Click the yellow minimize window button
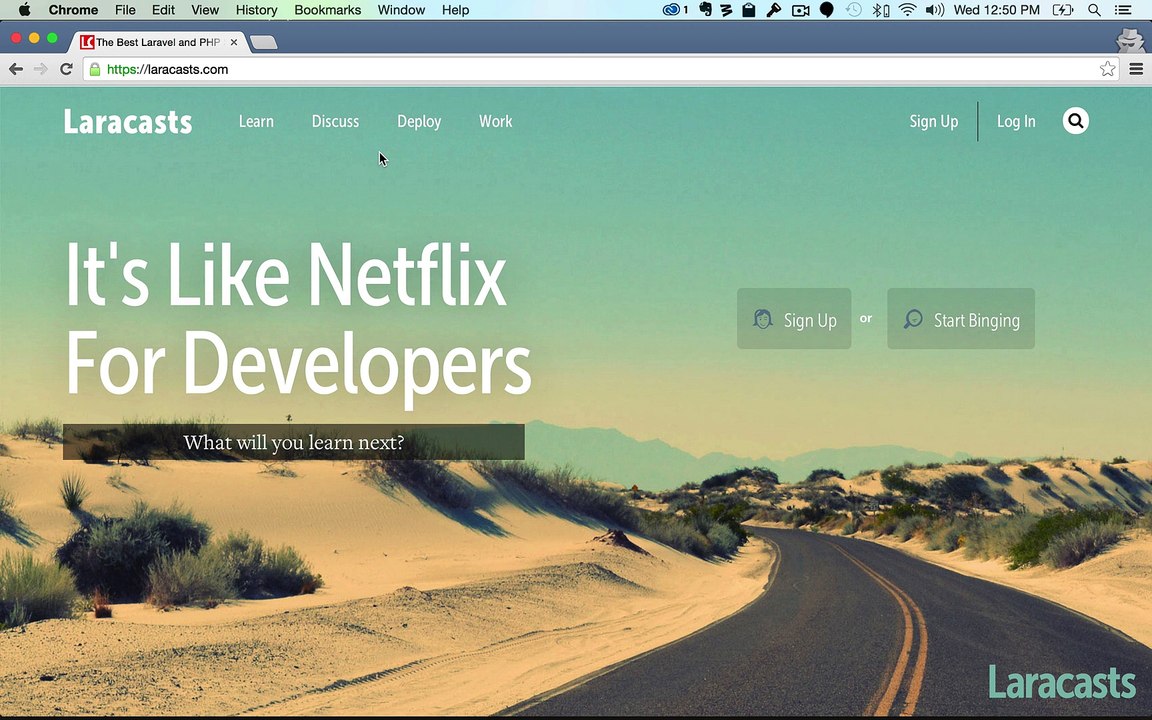The image size is (1152, 720). point(34,37)
